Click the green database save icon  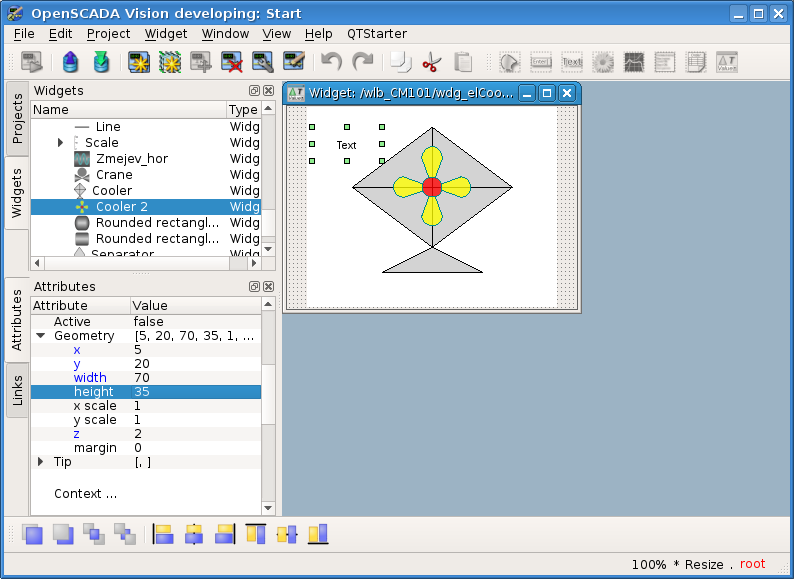click(x=101, y=62)
